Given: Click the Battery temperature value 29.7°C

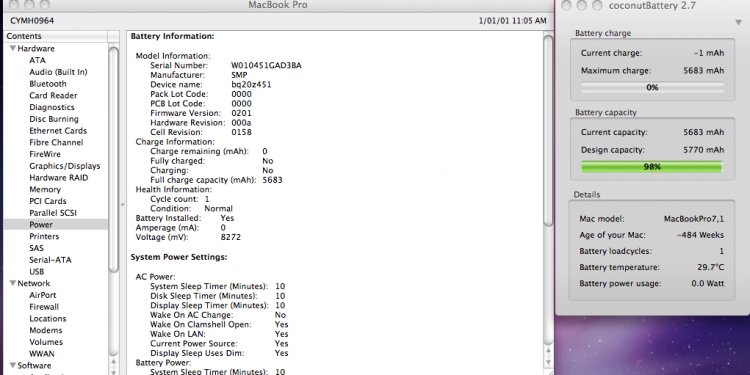Looking at the screenshot, I should pyautogui.click(x=710, y=267).
